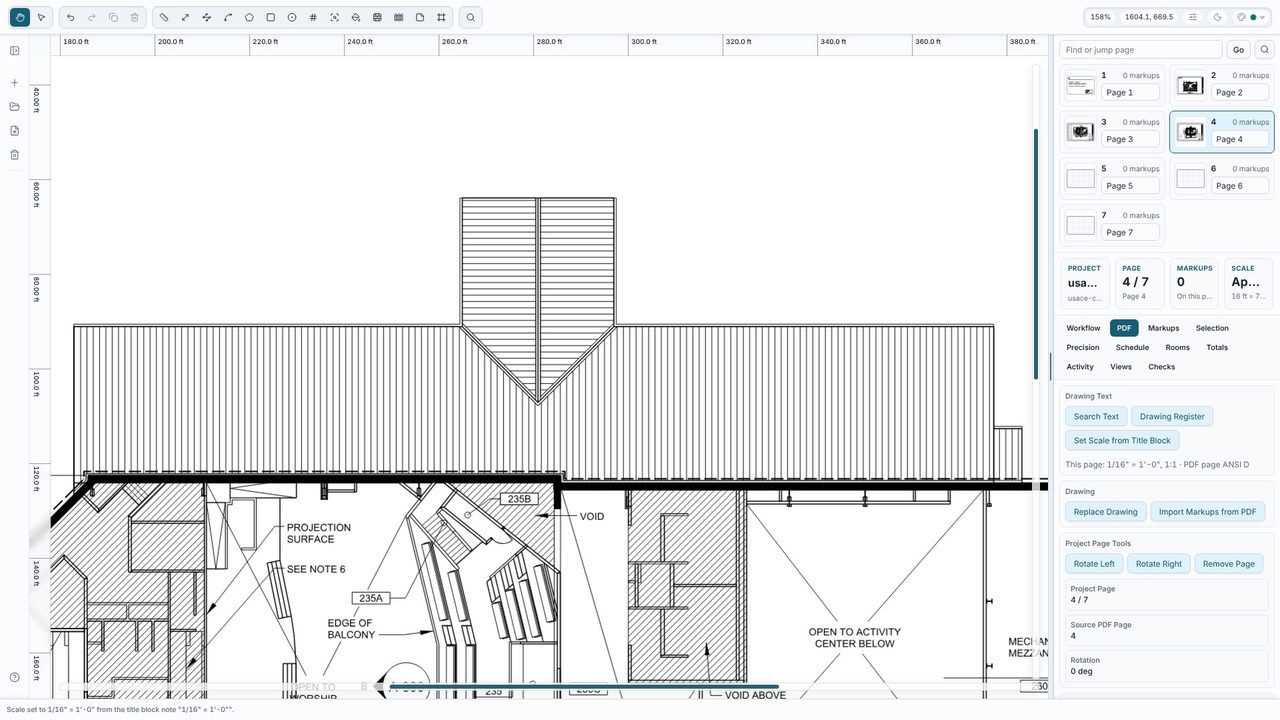The image size is (1280, 720).
Task: Open the sliders settings icon
Action: 1193,17
